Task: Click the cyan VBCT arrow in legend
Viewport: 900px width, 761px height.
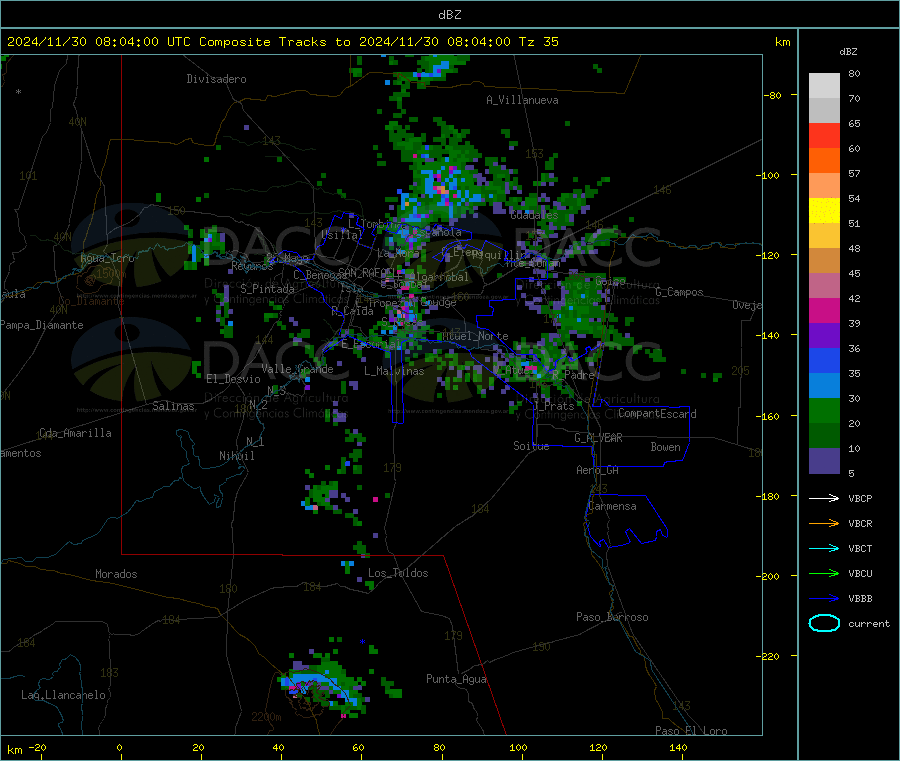Action: 824,549
